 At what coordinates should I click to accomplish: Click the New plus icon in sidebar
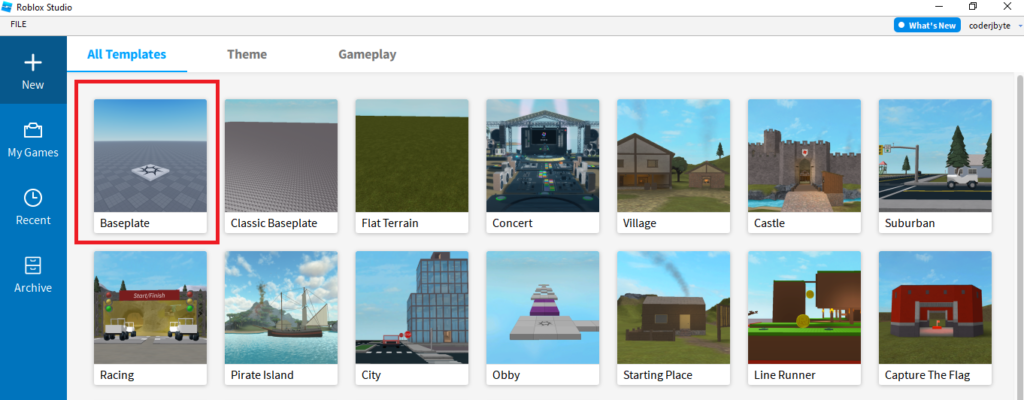33,63
